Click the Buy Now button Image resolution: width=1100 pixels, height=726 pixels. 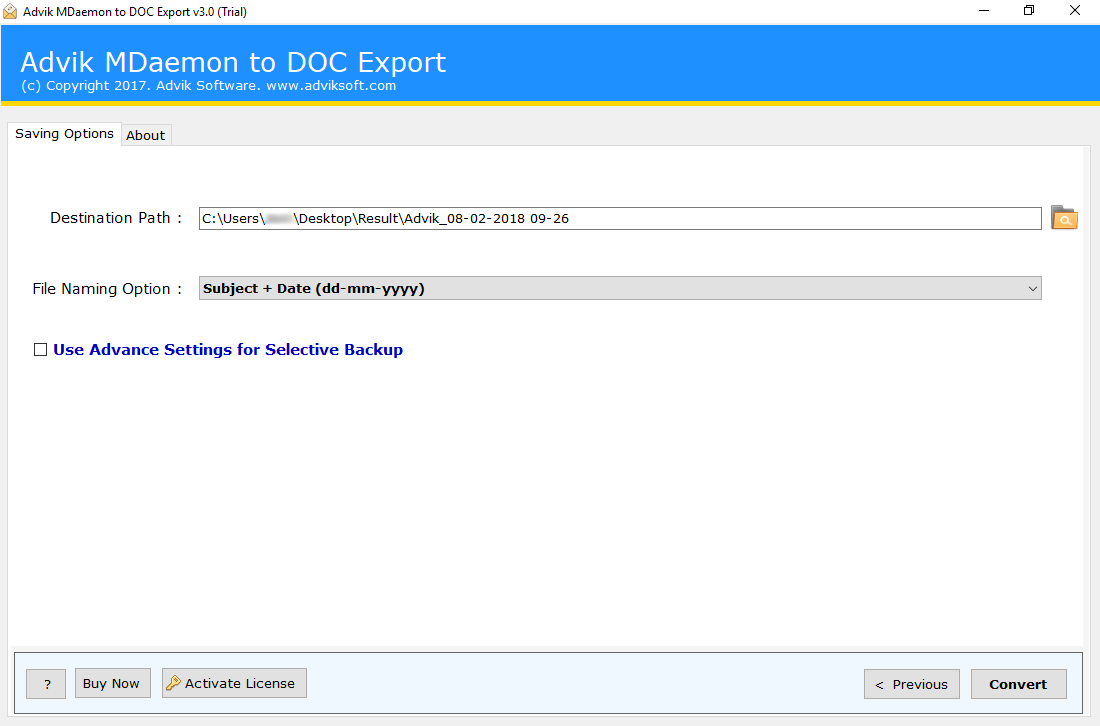tap(112, 683)
